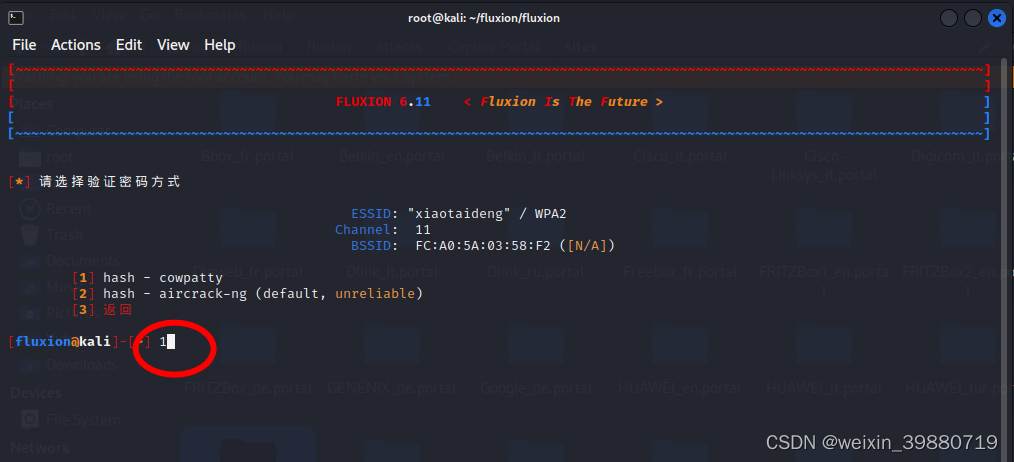The image size is (1014, 462).
Task: Open the Actions menu
Action: 76,45
